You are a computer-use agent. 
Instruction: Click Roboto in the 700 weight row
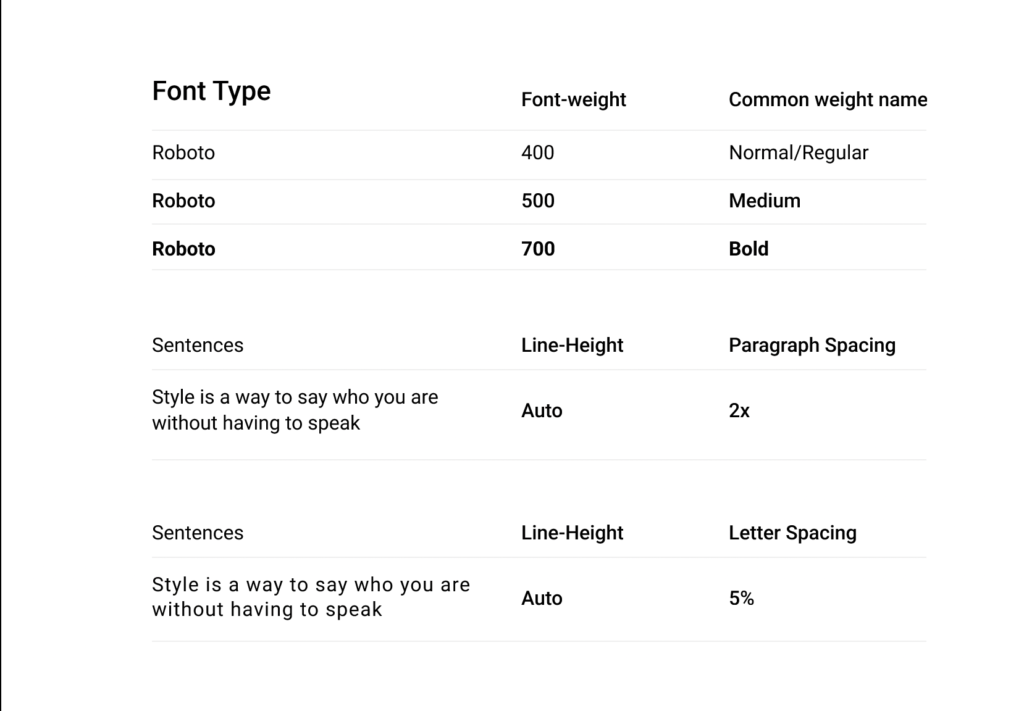click(x=183, y=249)
